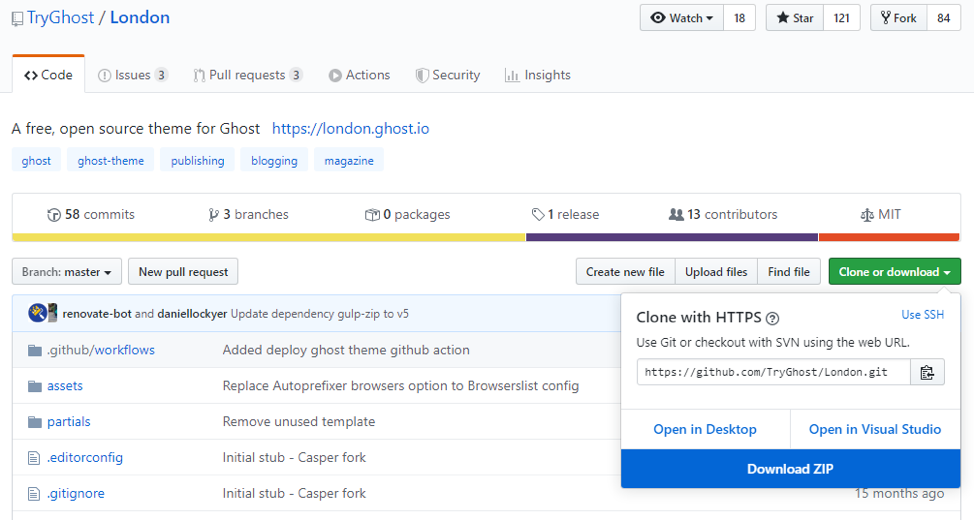Image resolution: width=974 pixels, height=520 pixels.
Task: Click Open in Visual Studio
Action: pyautogui.click(x=875, y=429)
